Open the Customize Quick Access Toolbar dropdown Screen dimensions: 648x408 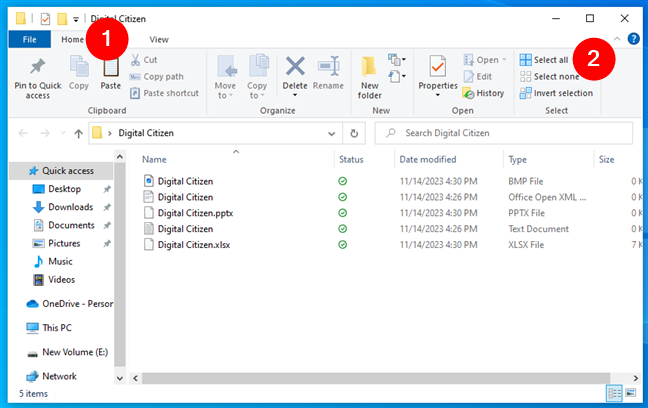point(76,19)
